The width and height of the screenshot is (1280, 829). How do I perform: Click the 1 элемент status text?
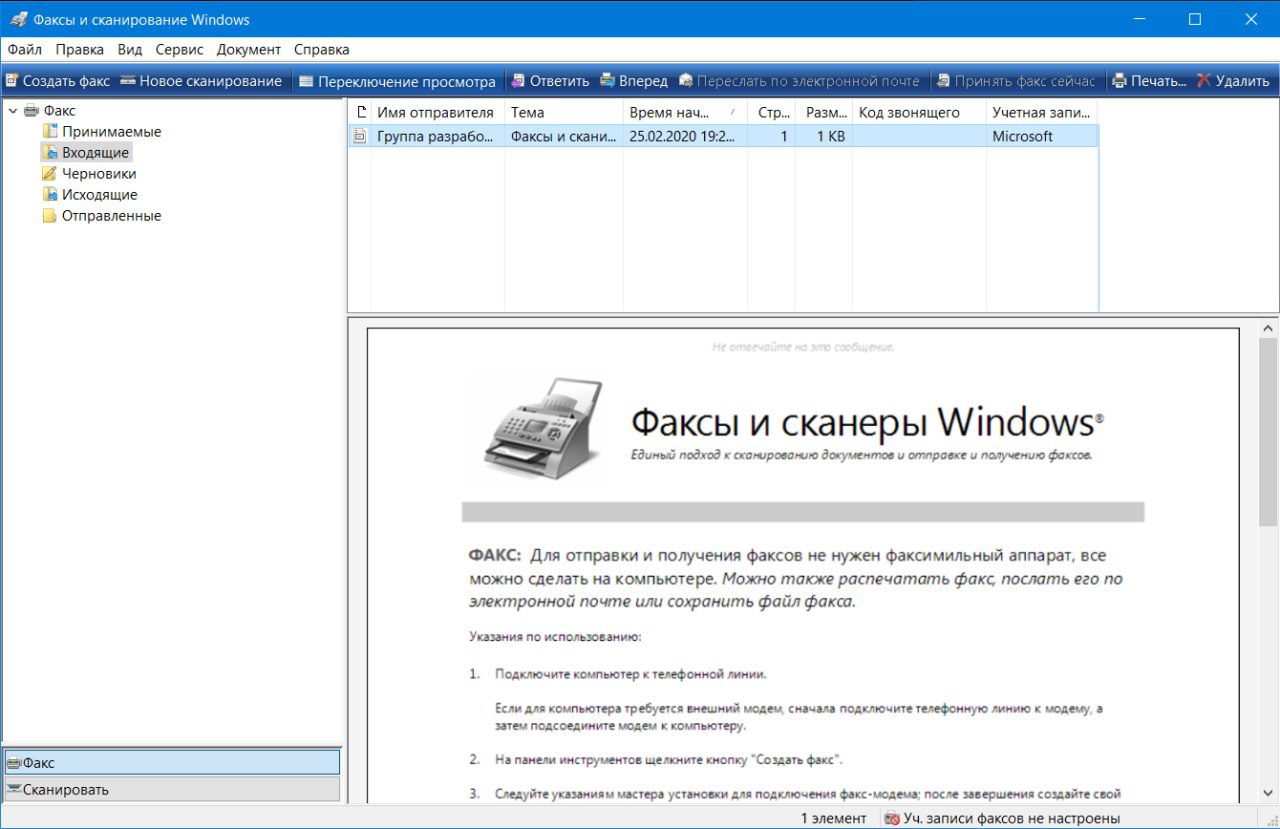pyautogui.click(x=833, y=818)
